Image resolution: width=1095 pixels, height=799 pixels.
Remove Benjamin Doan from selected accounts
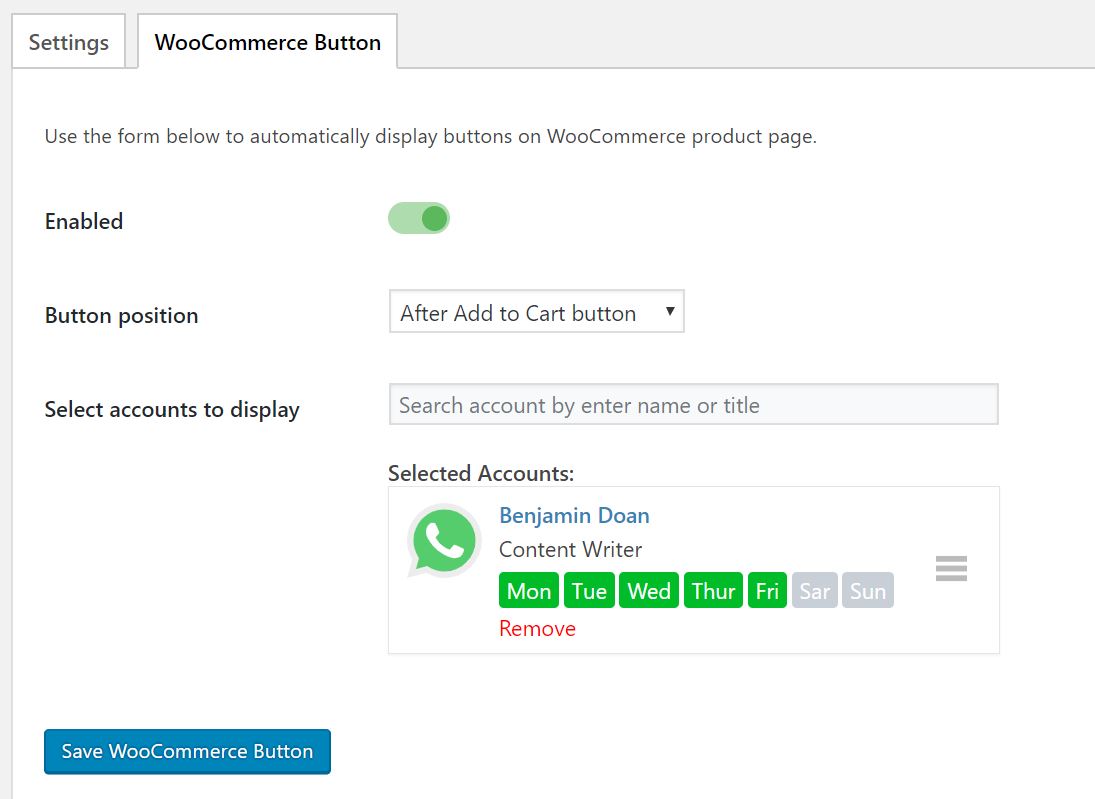pyautogui.click(x=537, y=629)
